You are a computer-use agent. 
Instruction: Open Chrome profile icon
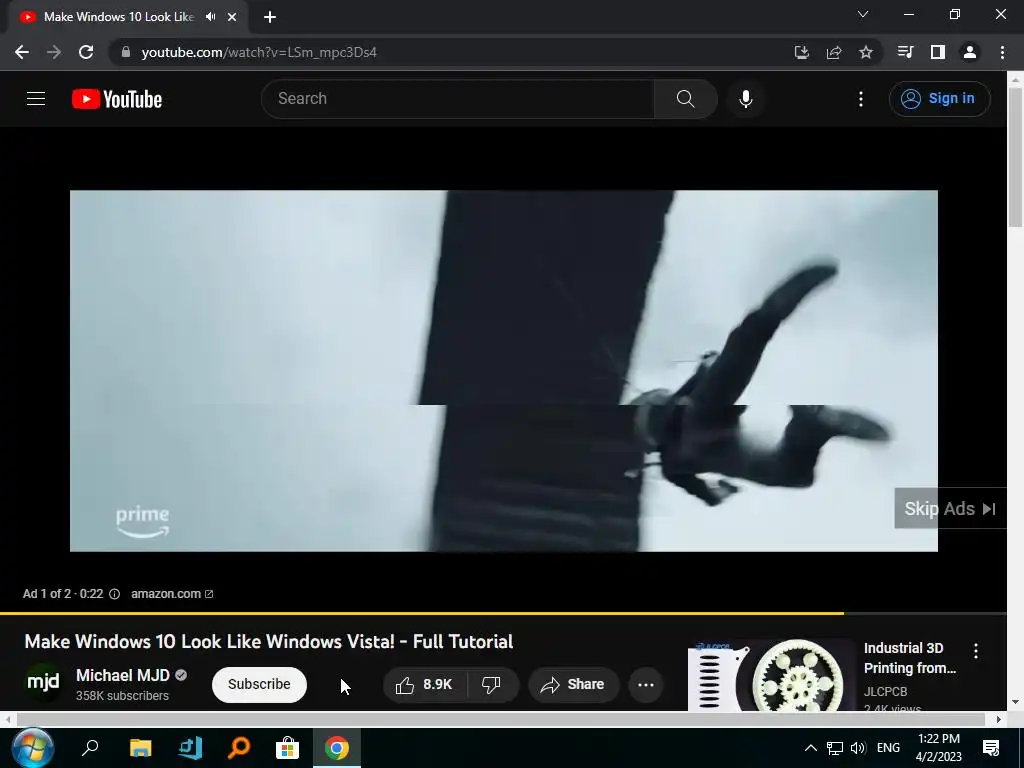click(x=970, y=52)
